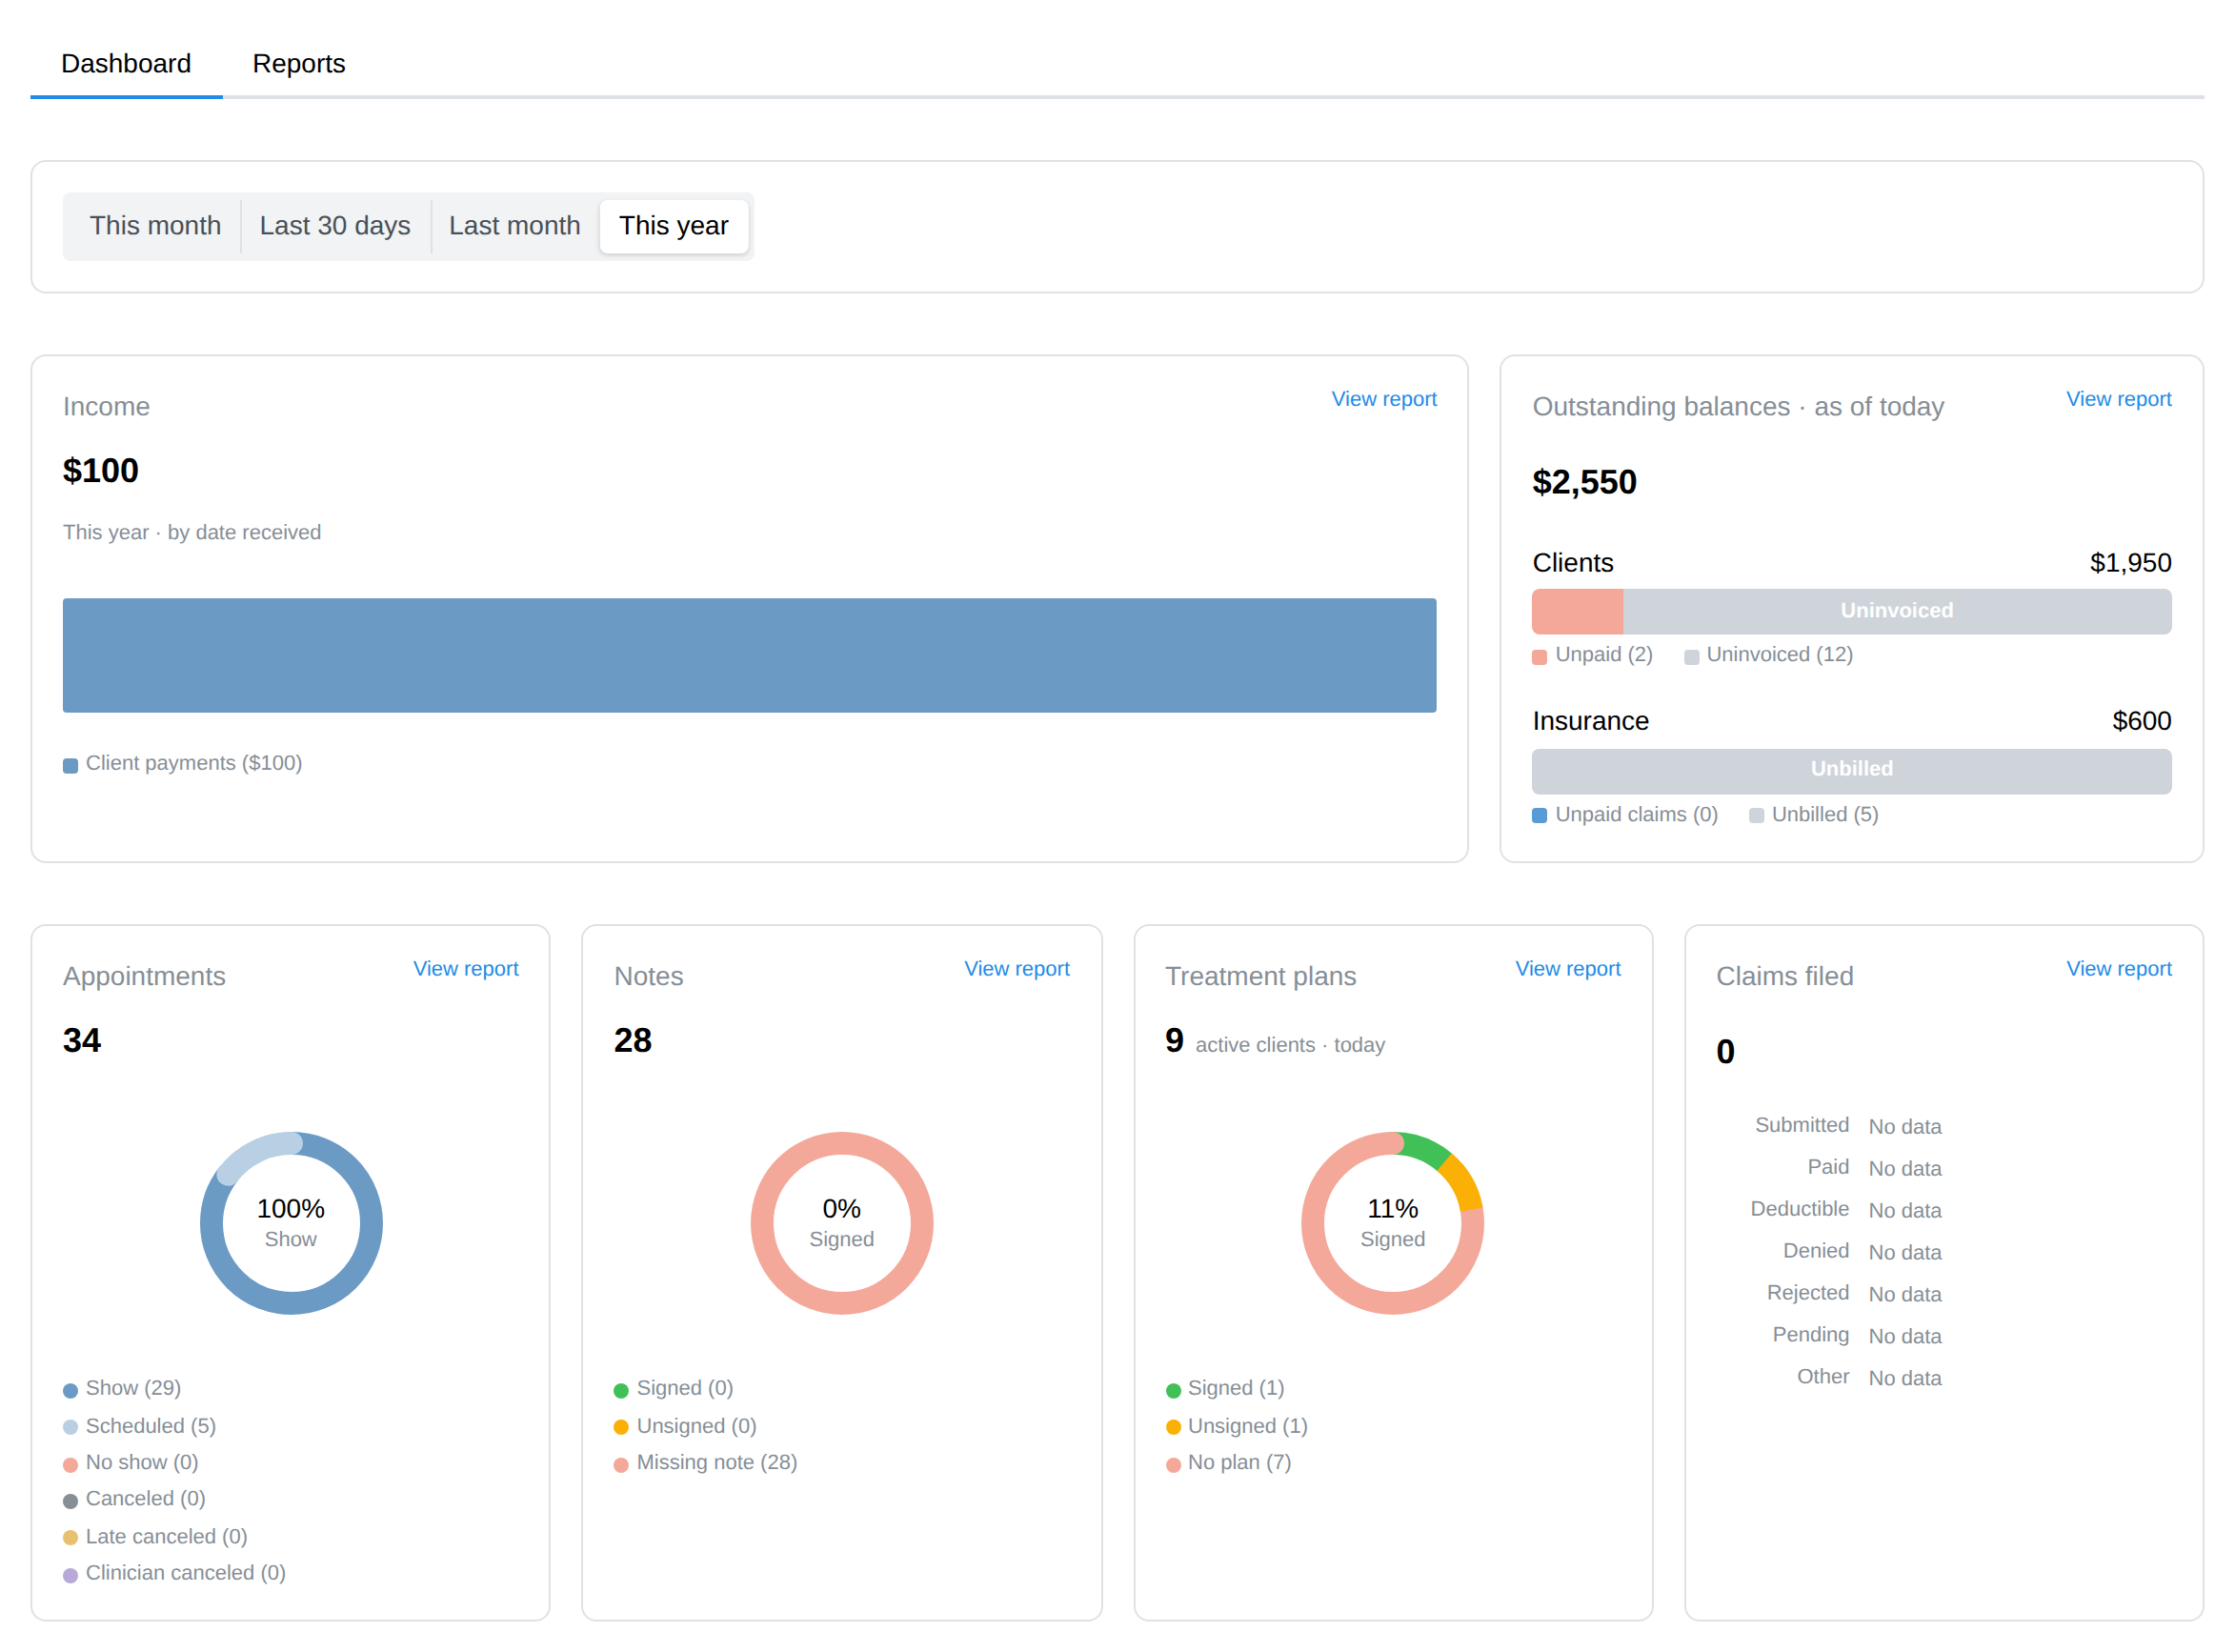The height and width of the screenshot is (1652, 2235).
Task: Switch to the Reports tab
Action: [298, 63]
